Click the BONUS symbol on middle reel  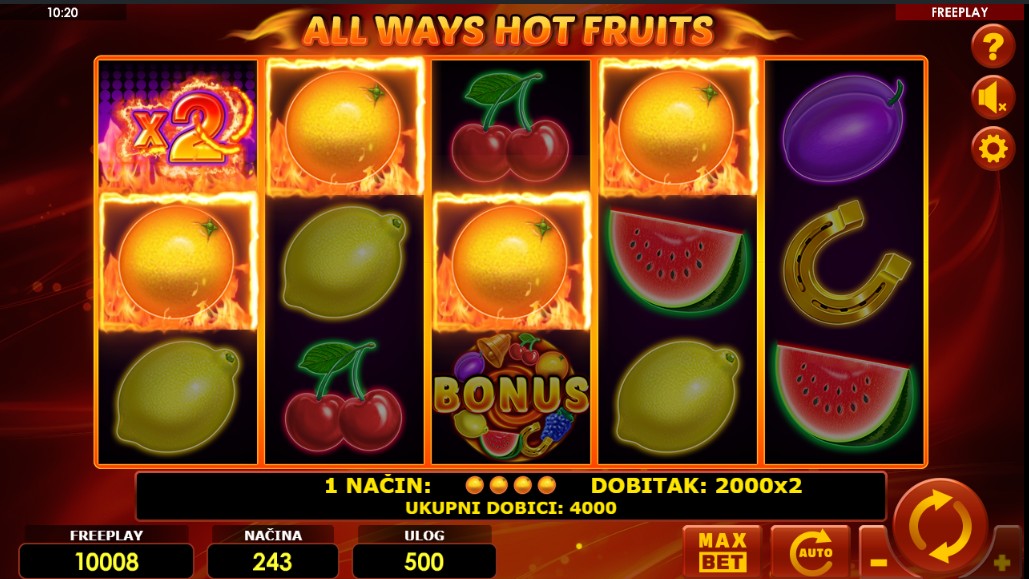pyautogui.click(x=511, y=396)
